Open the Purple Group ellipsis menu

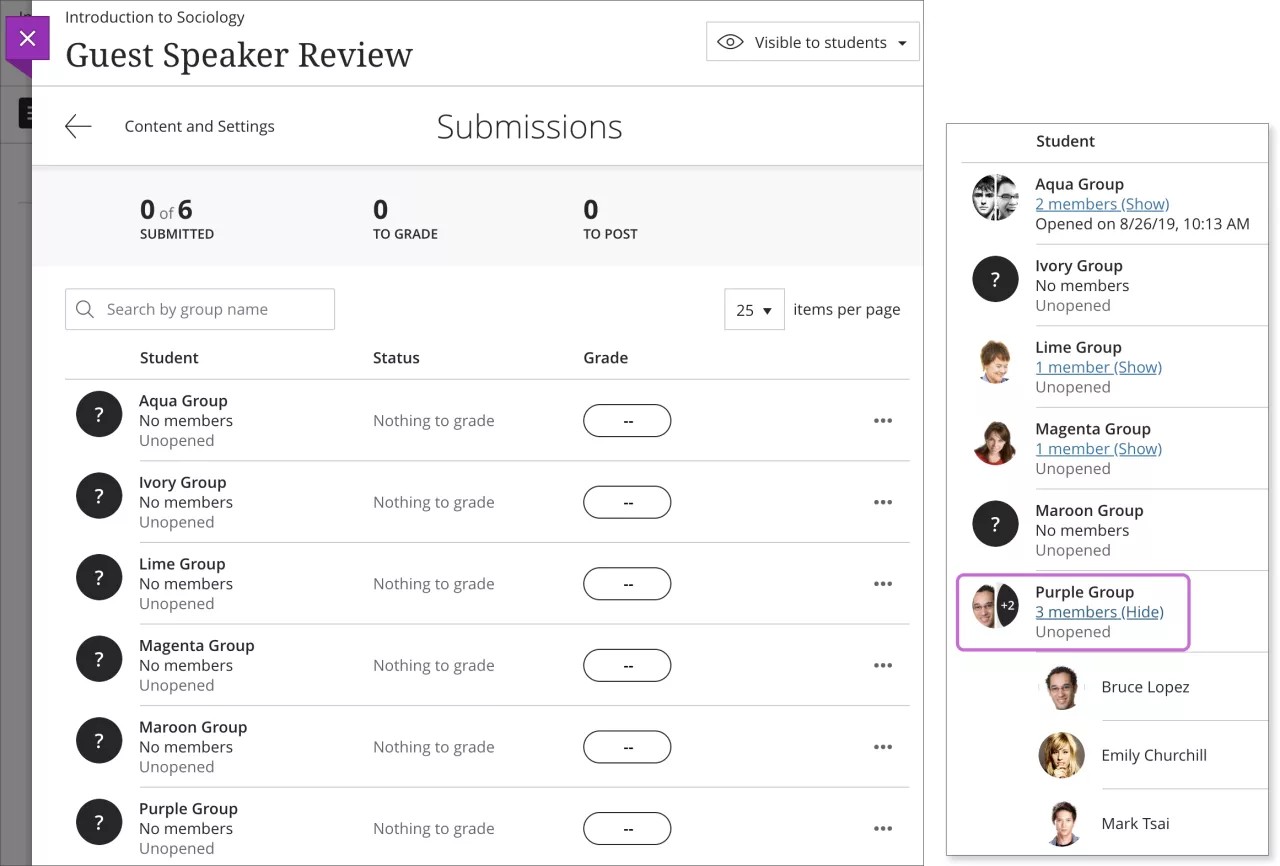[x=883, y=828]
